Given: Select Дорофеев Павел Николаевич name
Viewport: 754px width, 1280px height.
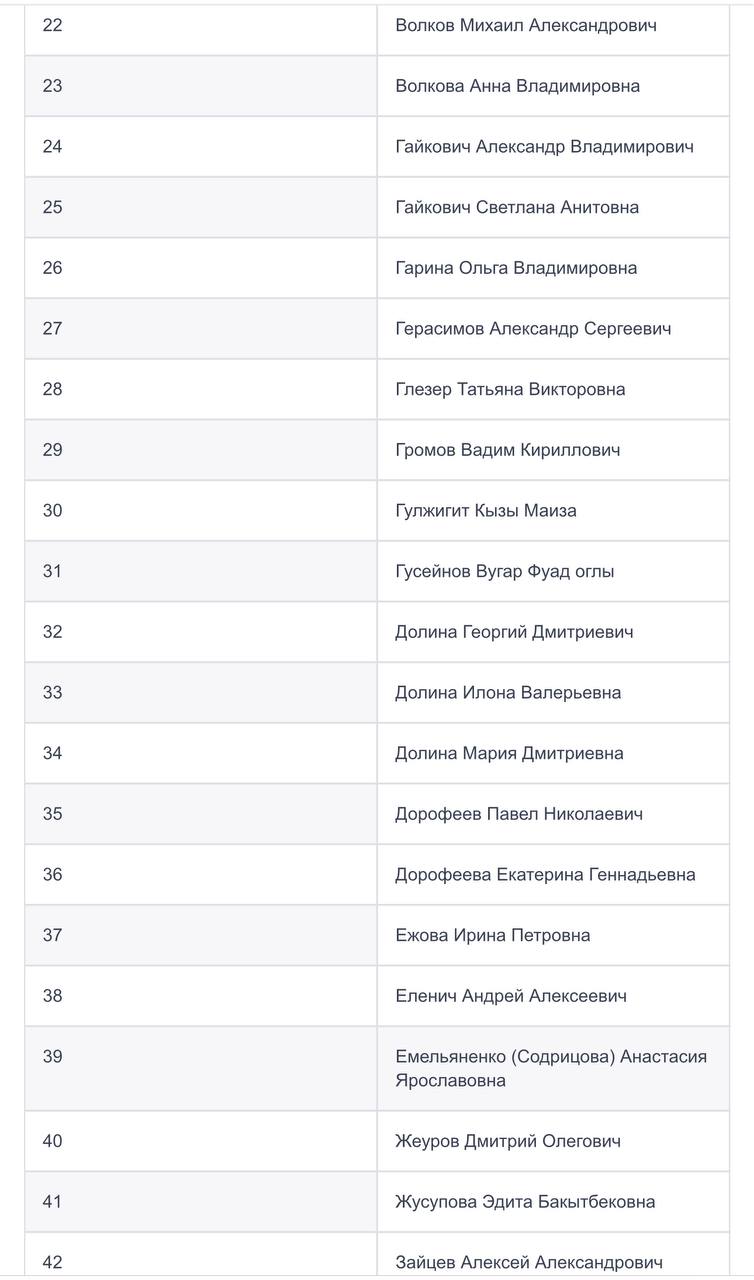Looking at the screenshot, I should pyautogui.click(x=519, y=814).
